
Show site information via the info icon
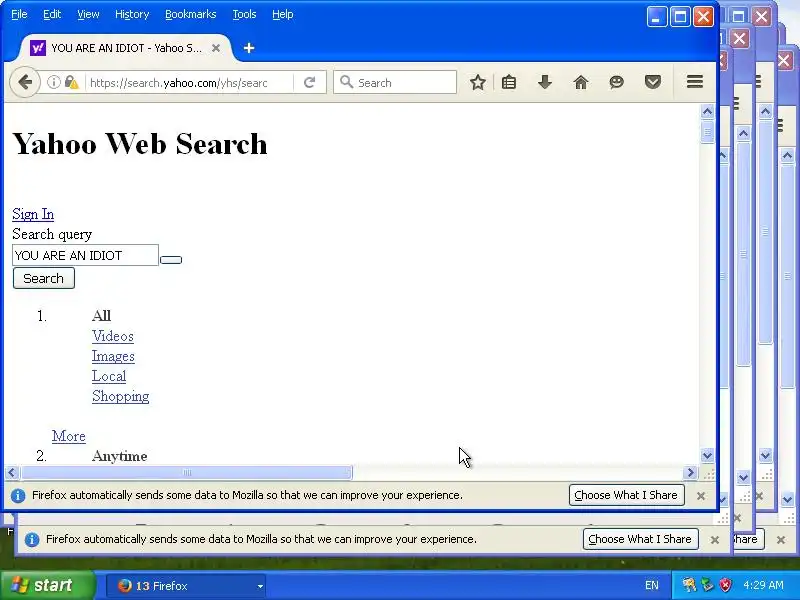[x=54, y=82]
